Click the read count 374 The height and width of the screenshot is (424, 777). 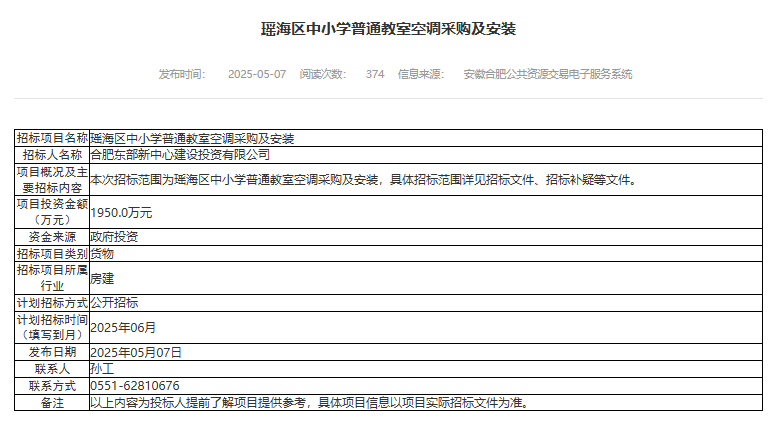pyautogui.click(x=375, y=74)
